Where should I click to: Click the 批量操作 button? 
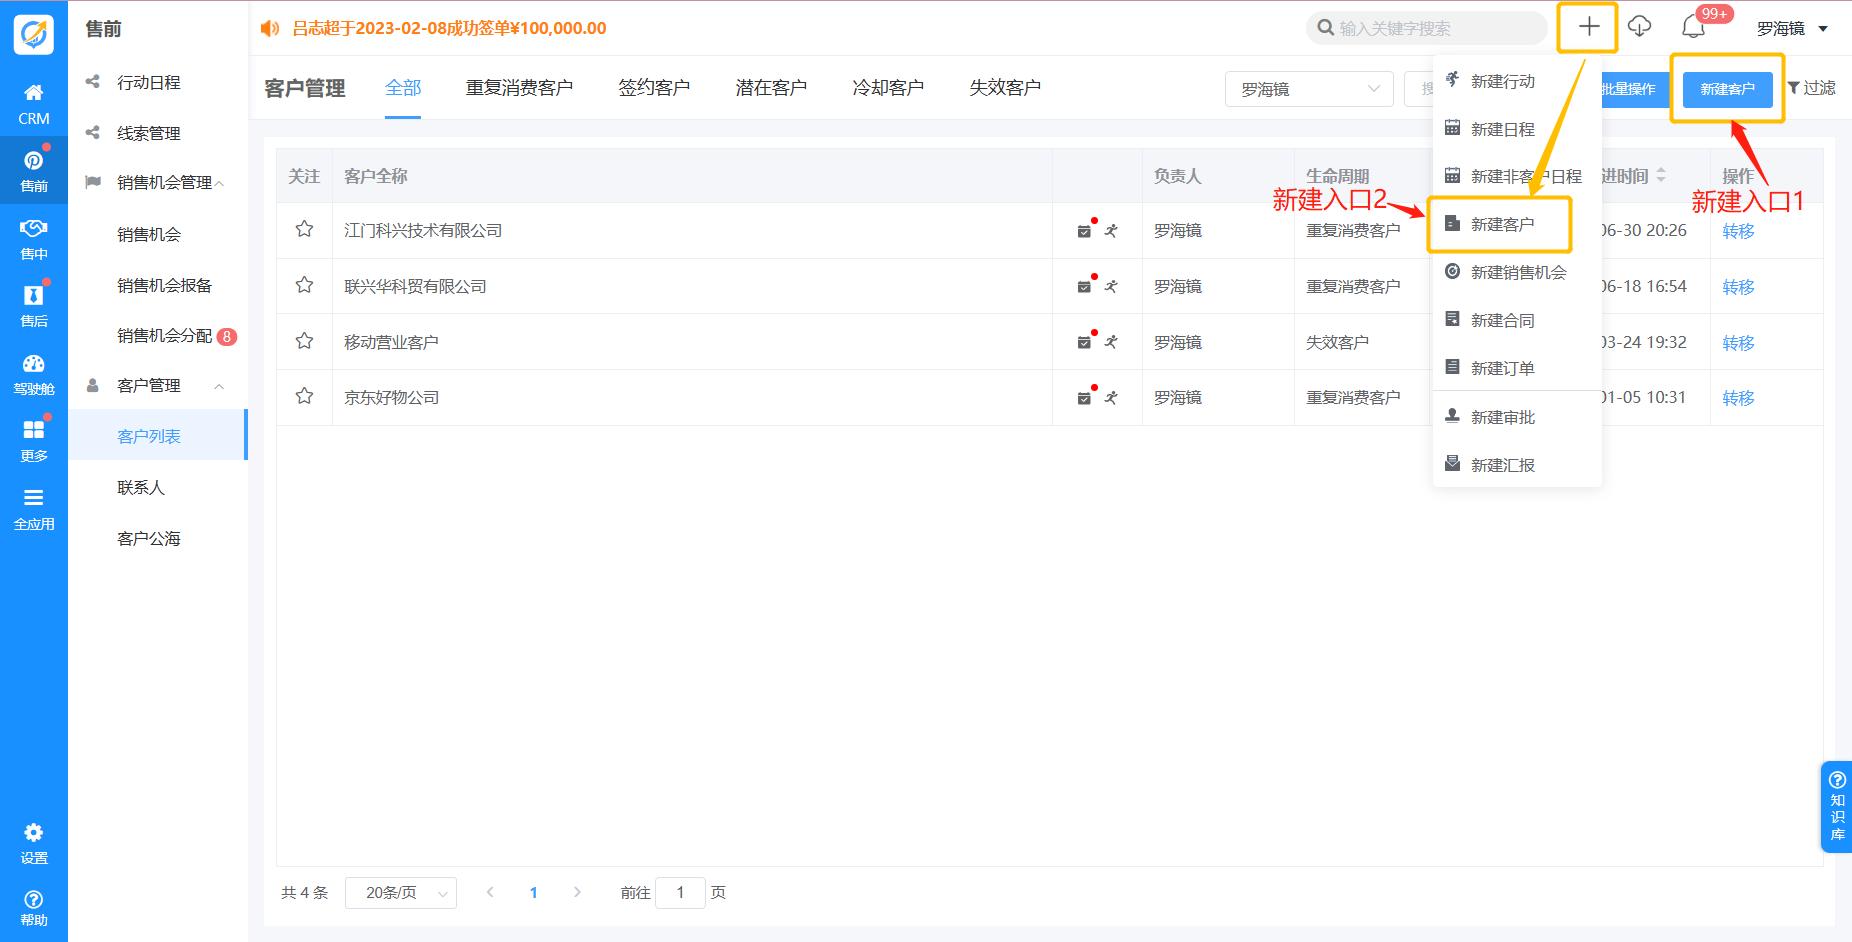1628,89
